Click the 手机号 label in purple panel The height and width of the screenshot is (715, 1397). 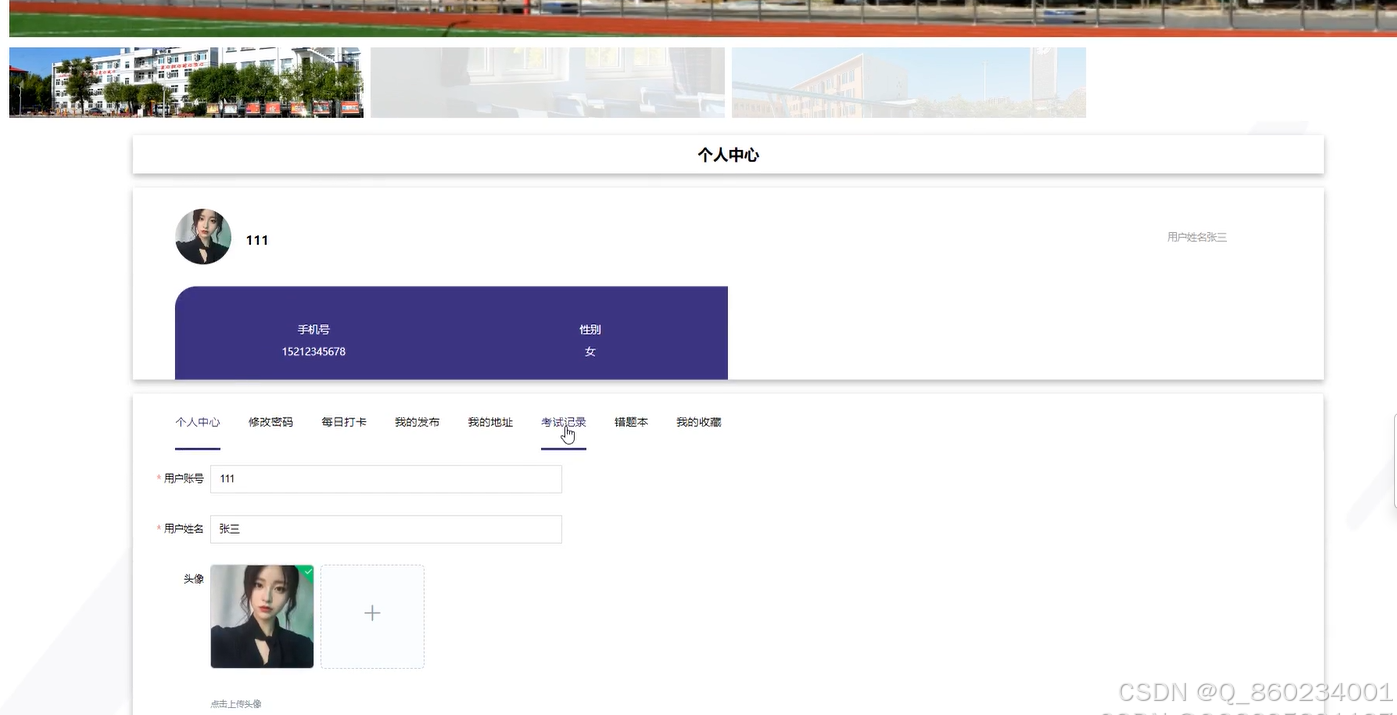point(314,330)
